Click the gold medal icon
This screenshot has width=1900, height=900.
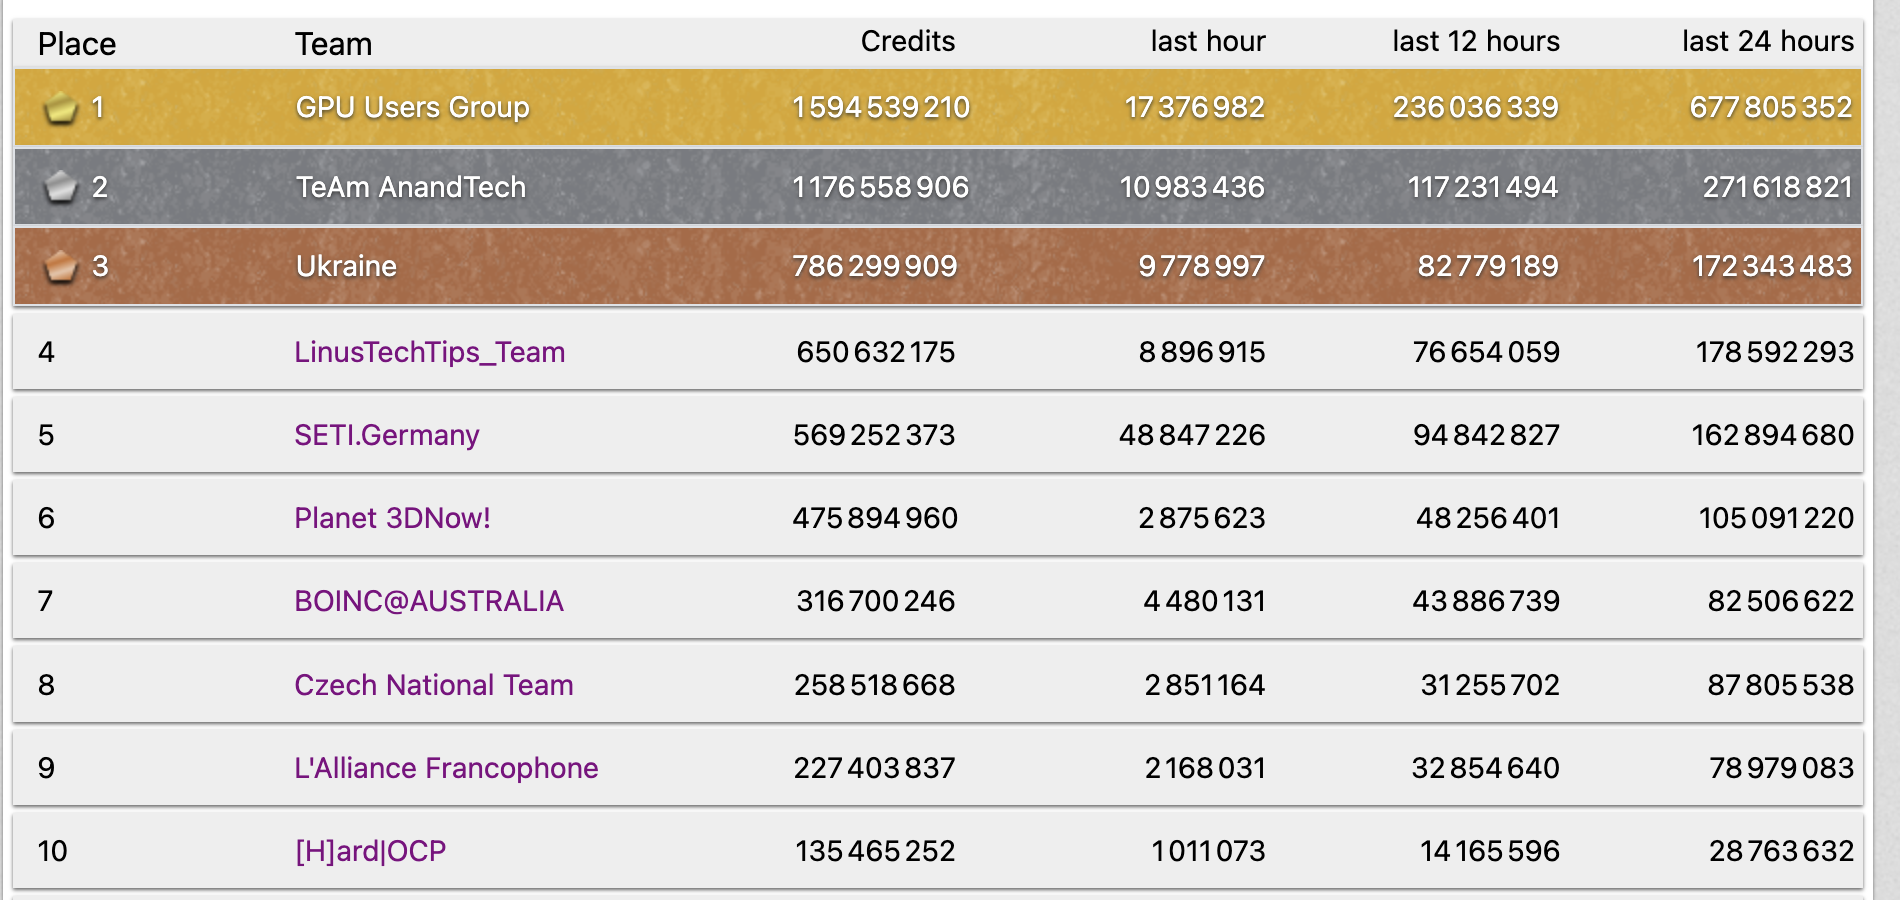[61, 107]
